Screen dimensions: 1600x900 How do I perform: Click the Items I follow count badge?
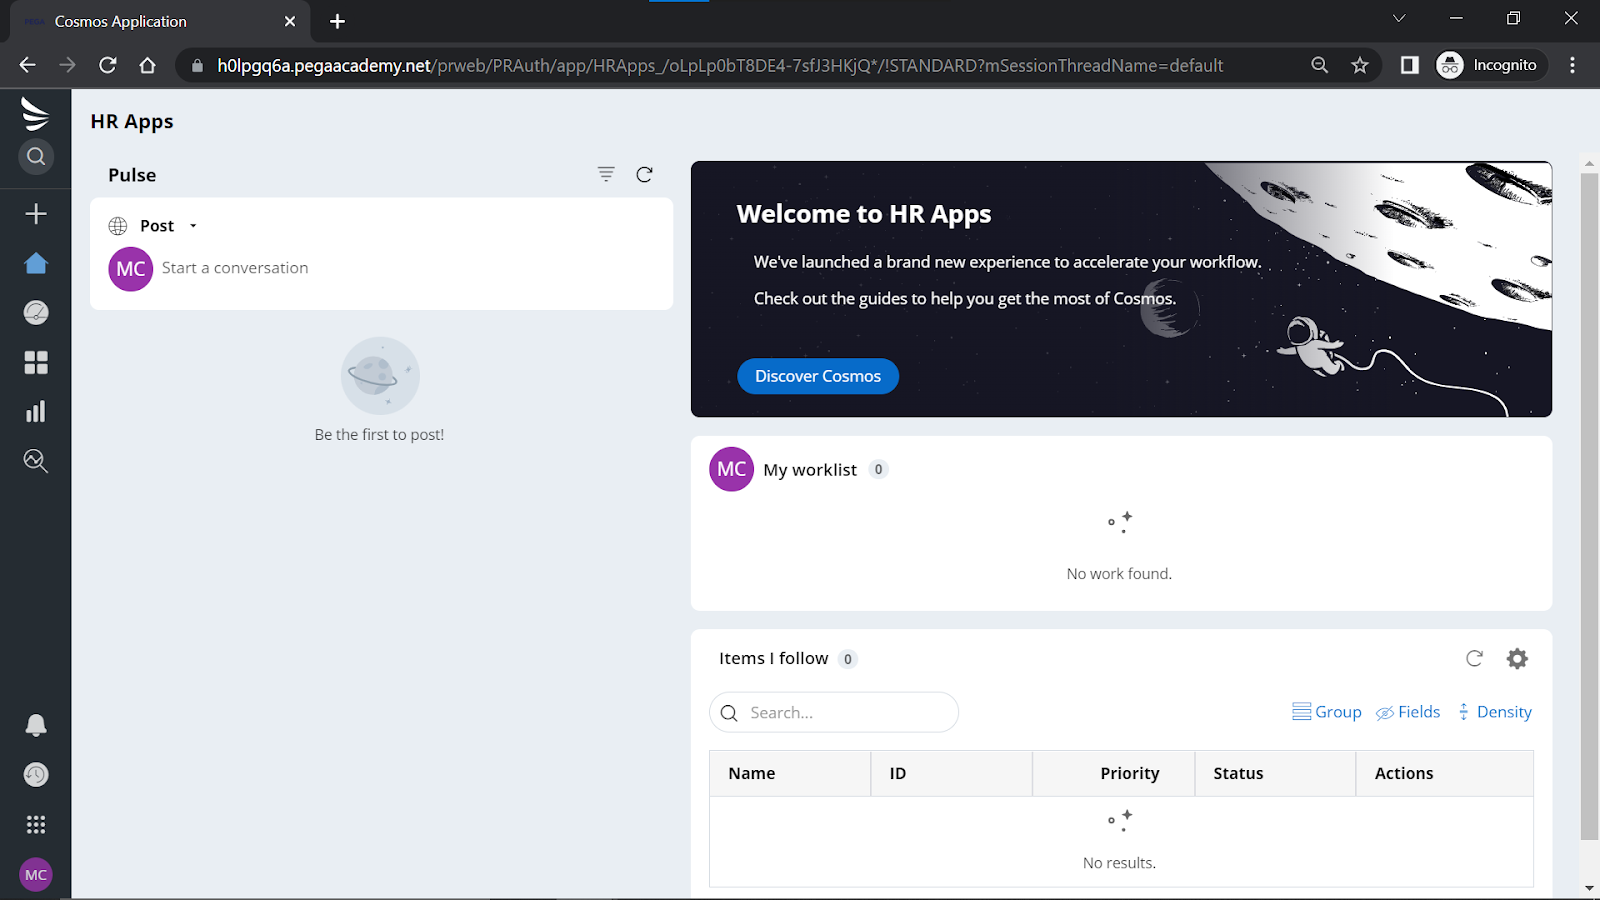pos(848,659)
